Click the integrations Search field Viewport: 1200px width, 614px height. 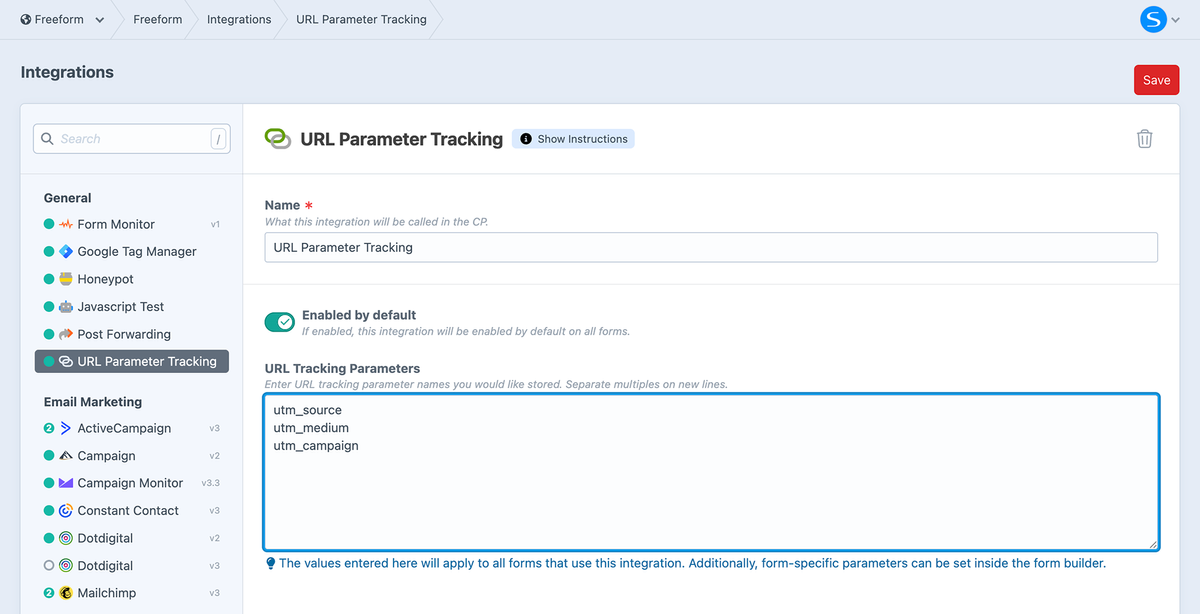(132, 139)
